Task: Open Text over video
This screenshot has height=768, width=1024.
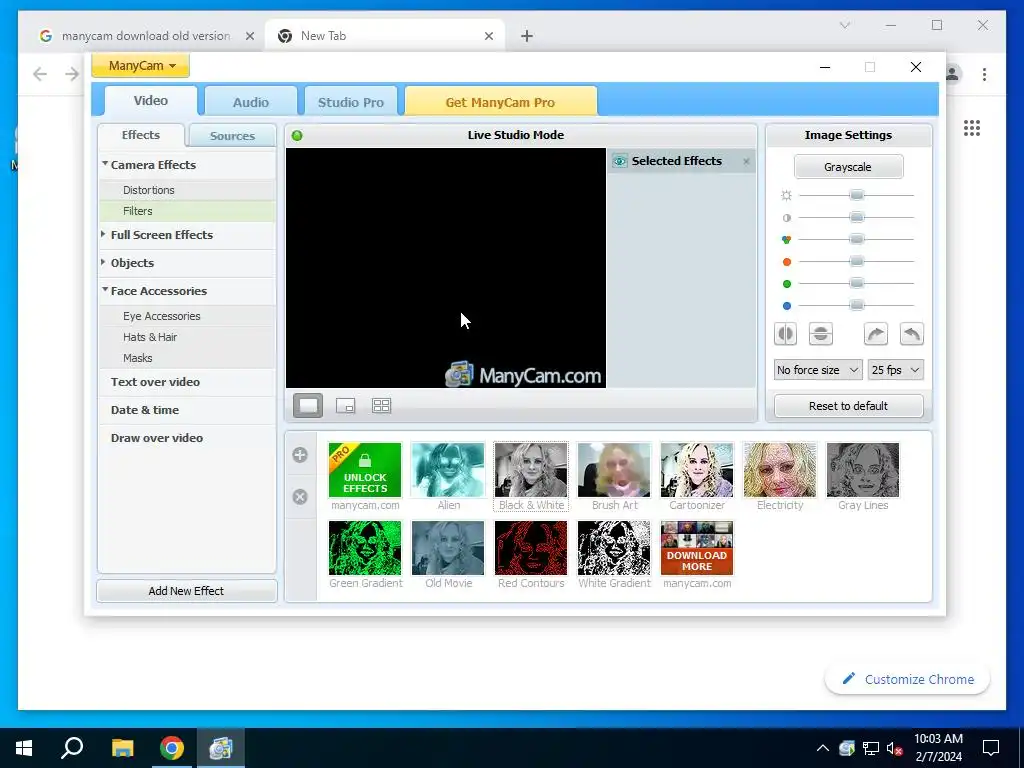Action: click(x=155, y=382)
